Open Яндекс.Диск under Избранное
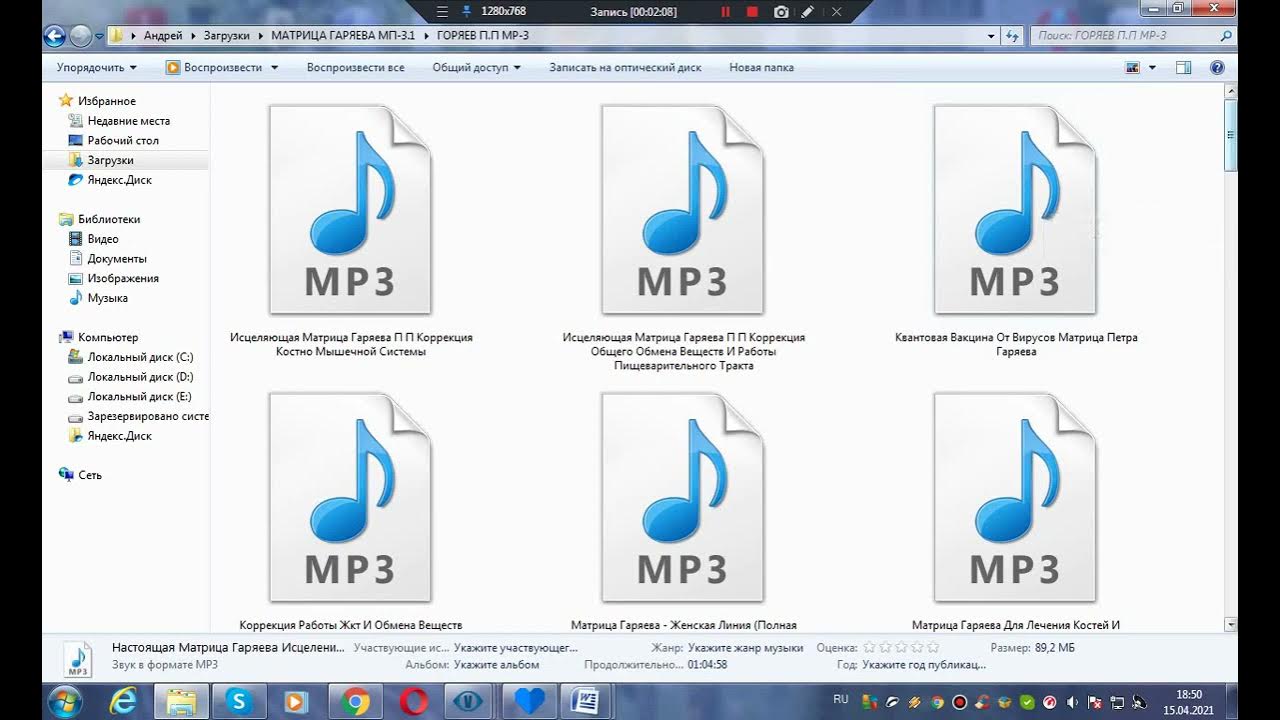The height and width of the screenshot is (720, 1280). (x=119, y=180)
